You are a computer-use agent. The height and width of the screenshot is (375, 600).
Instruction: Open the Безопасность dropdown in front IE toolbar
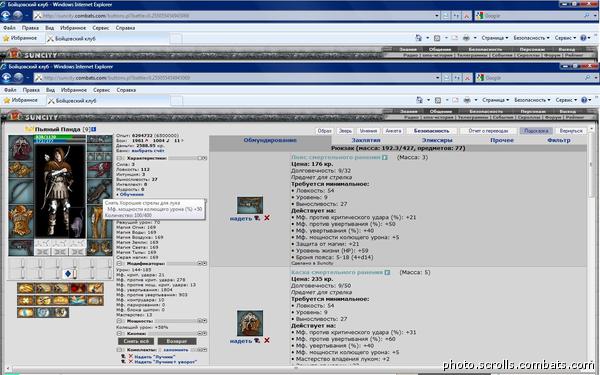pos(532,100)
